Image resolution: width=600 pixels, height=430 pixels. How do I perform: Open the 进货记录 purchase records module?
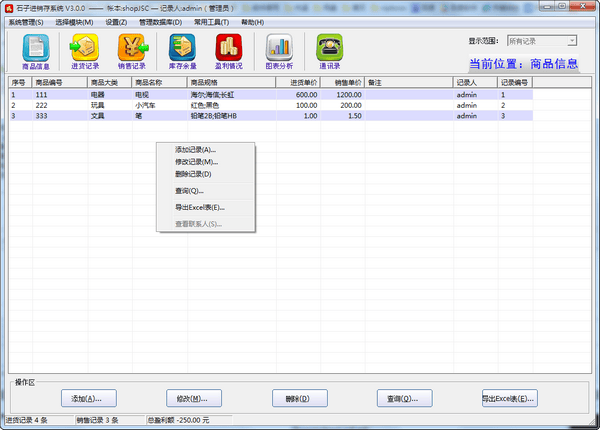coord(85,50)
